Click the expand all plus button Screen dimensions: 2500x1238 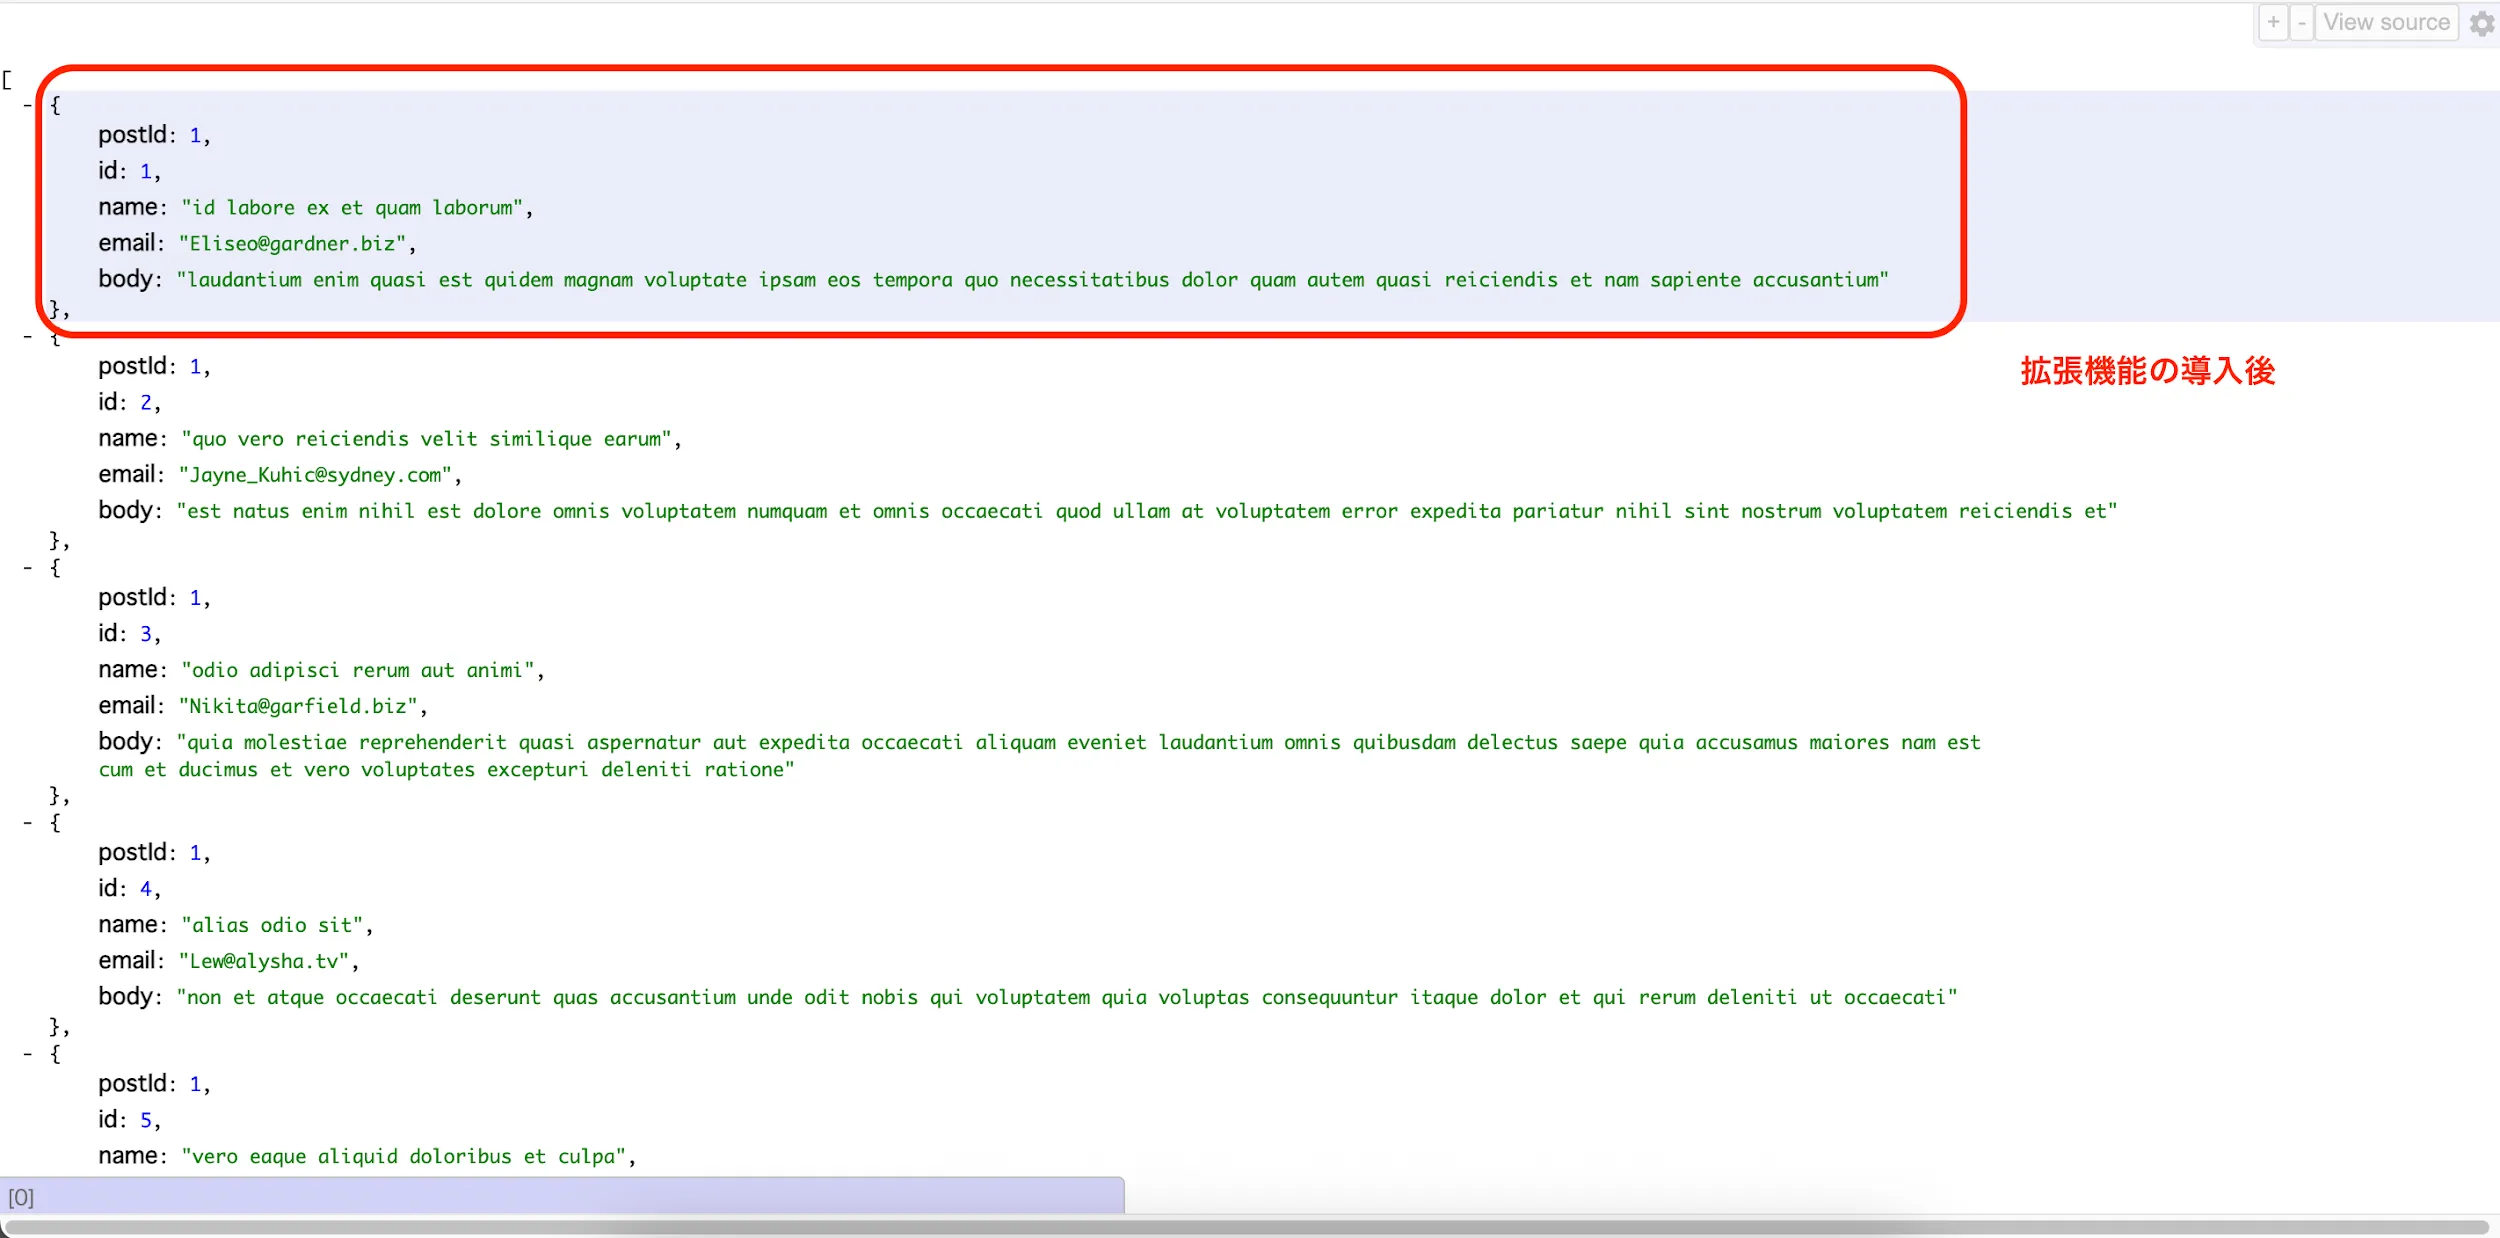click(2273, 22)
